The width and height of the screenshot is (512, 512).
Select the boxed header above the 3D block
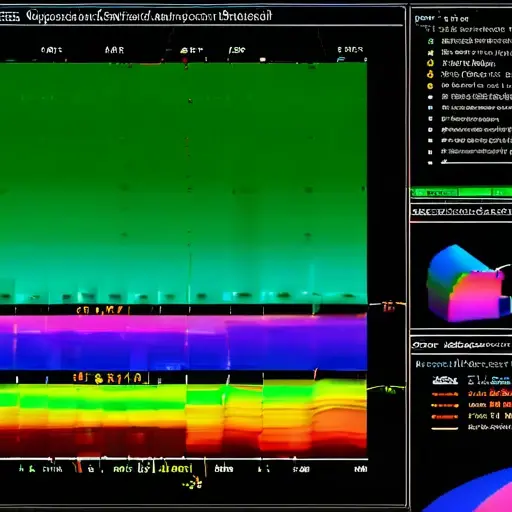tap(462, 211)
